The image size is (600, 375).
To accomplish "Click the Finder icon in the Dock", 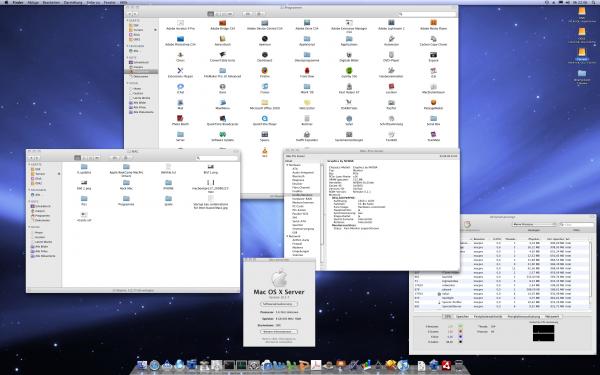I will (142, 365).
